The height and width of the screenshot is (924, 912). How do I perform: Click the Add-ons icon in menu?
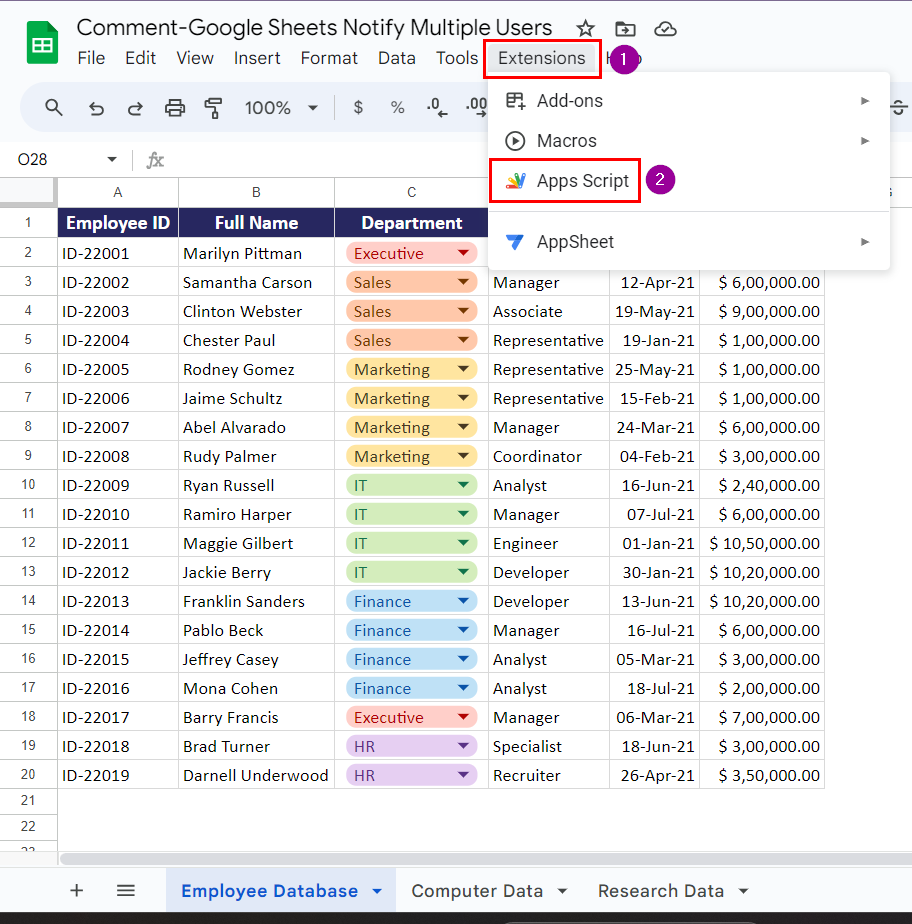point(516,101)
